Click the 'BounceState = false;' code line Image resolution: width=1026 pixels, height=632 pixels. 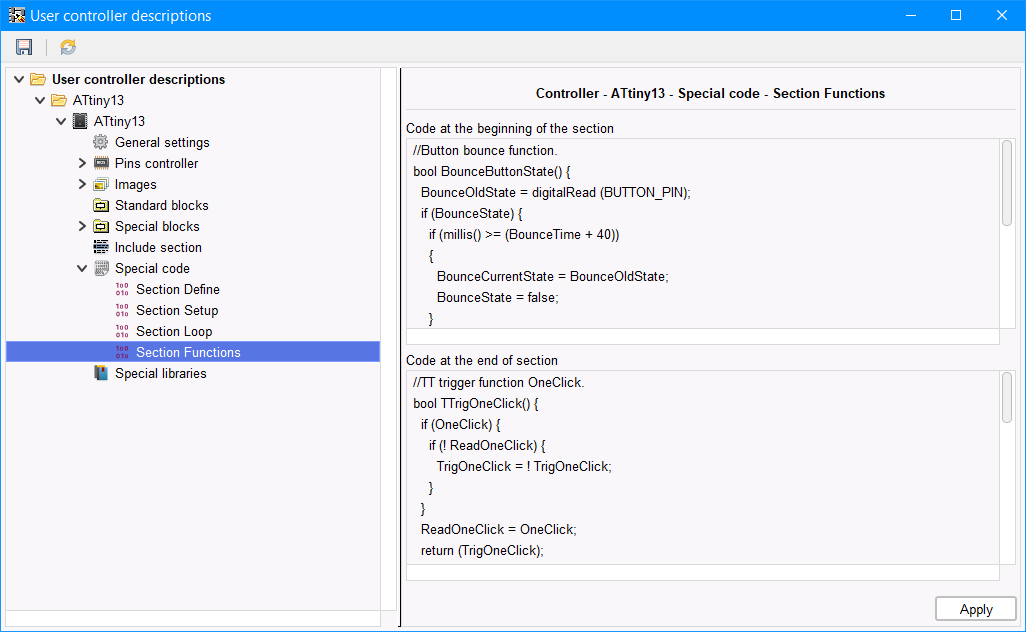click(497, 298)
